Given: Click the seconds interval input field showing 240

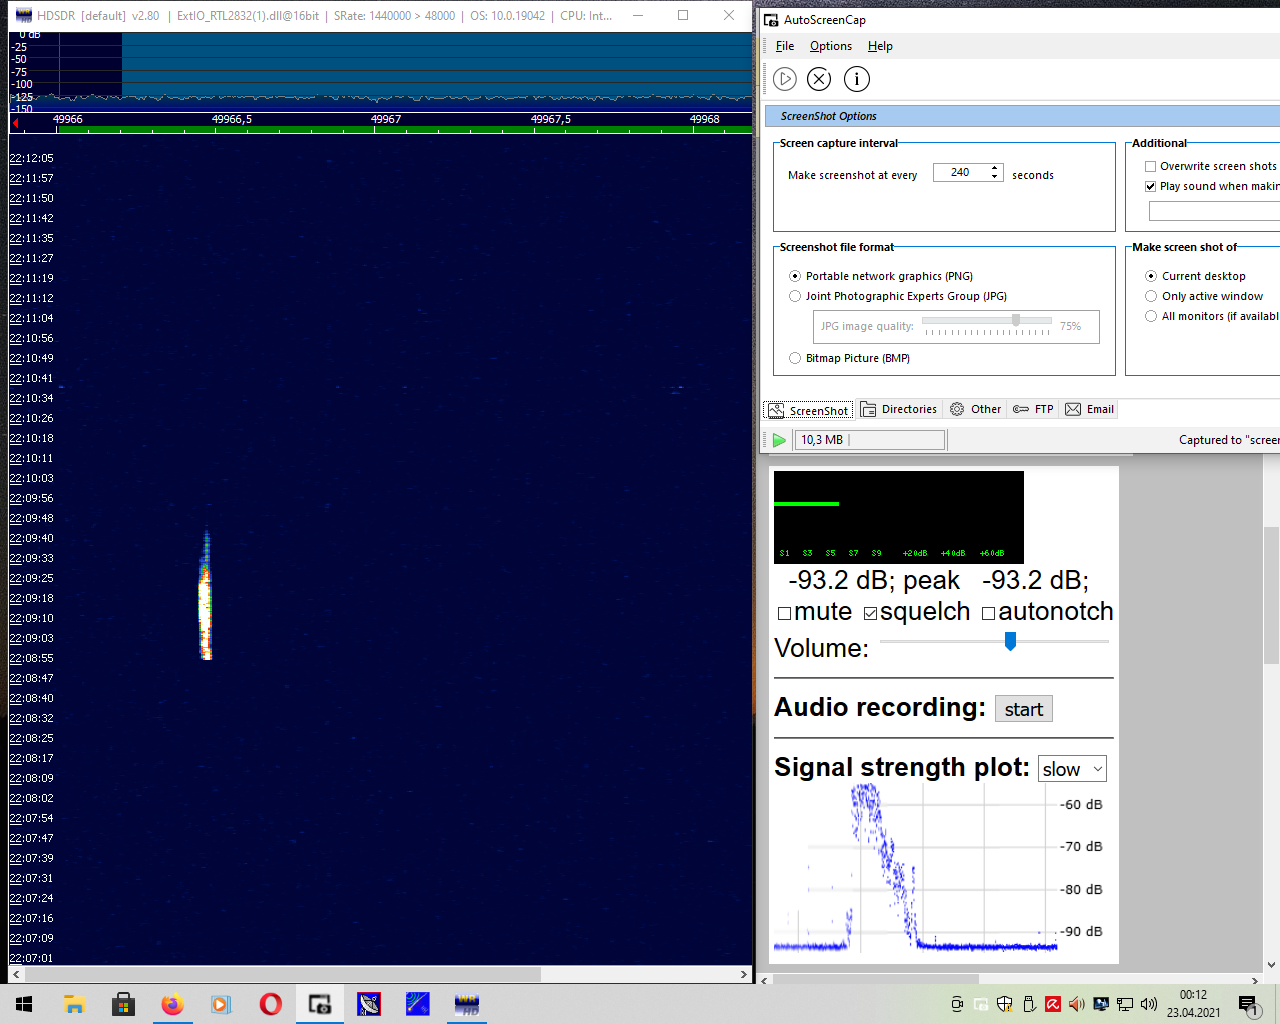Looking at the screenshot, I should point(960,172).
